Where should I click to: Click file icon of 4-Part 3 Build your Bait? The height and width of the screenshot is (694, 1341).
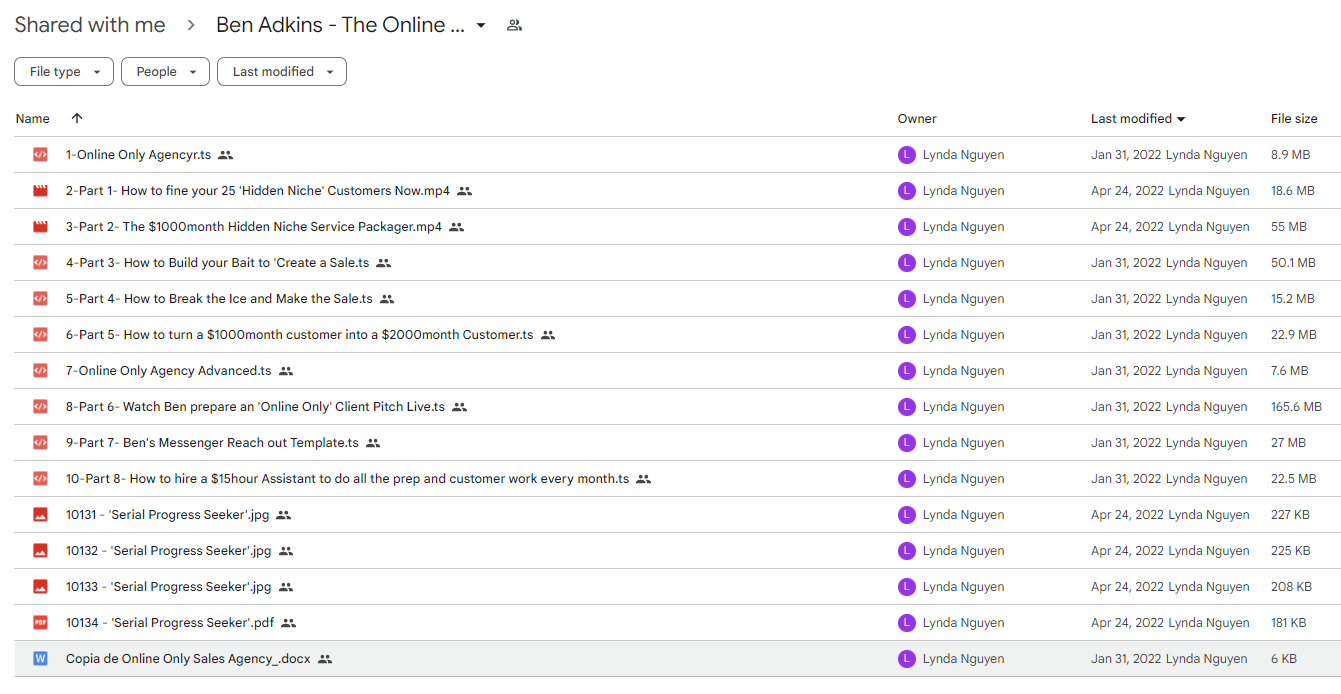(x=40, y=263)
